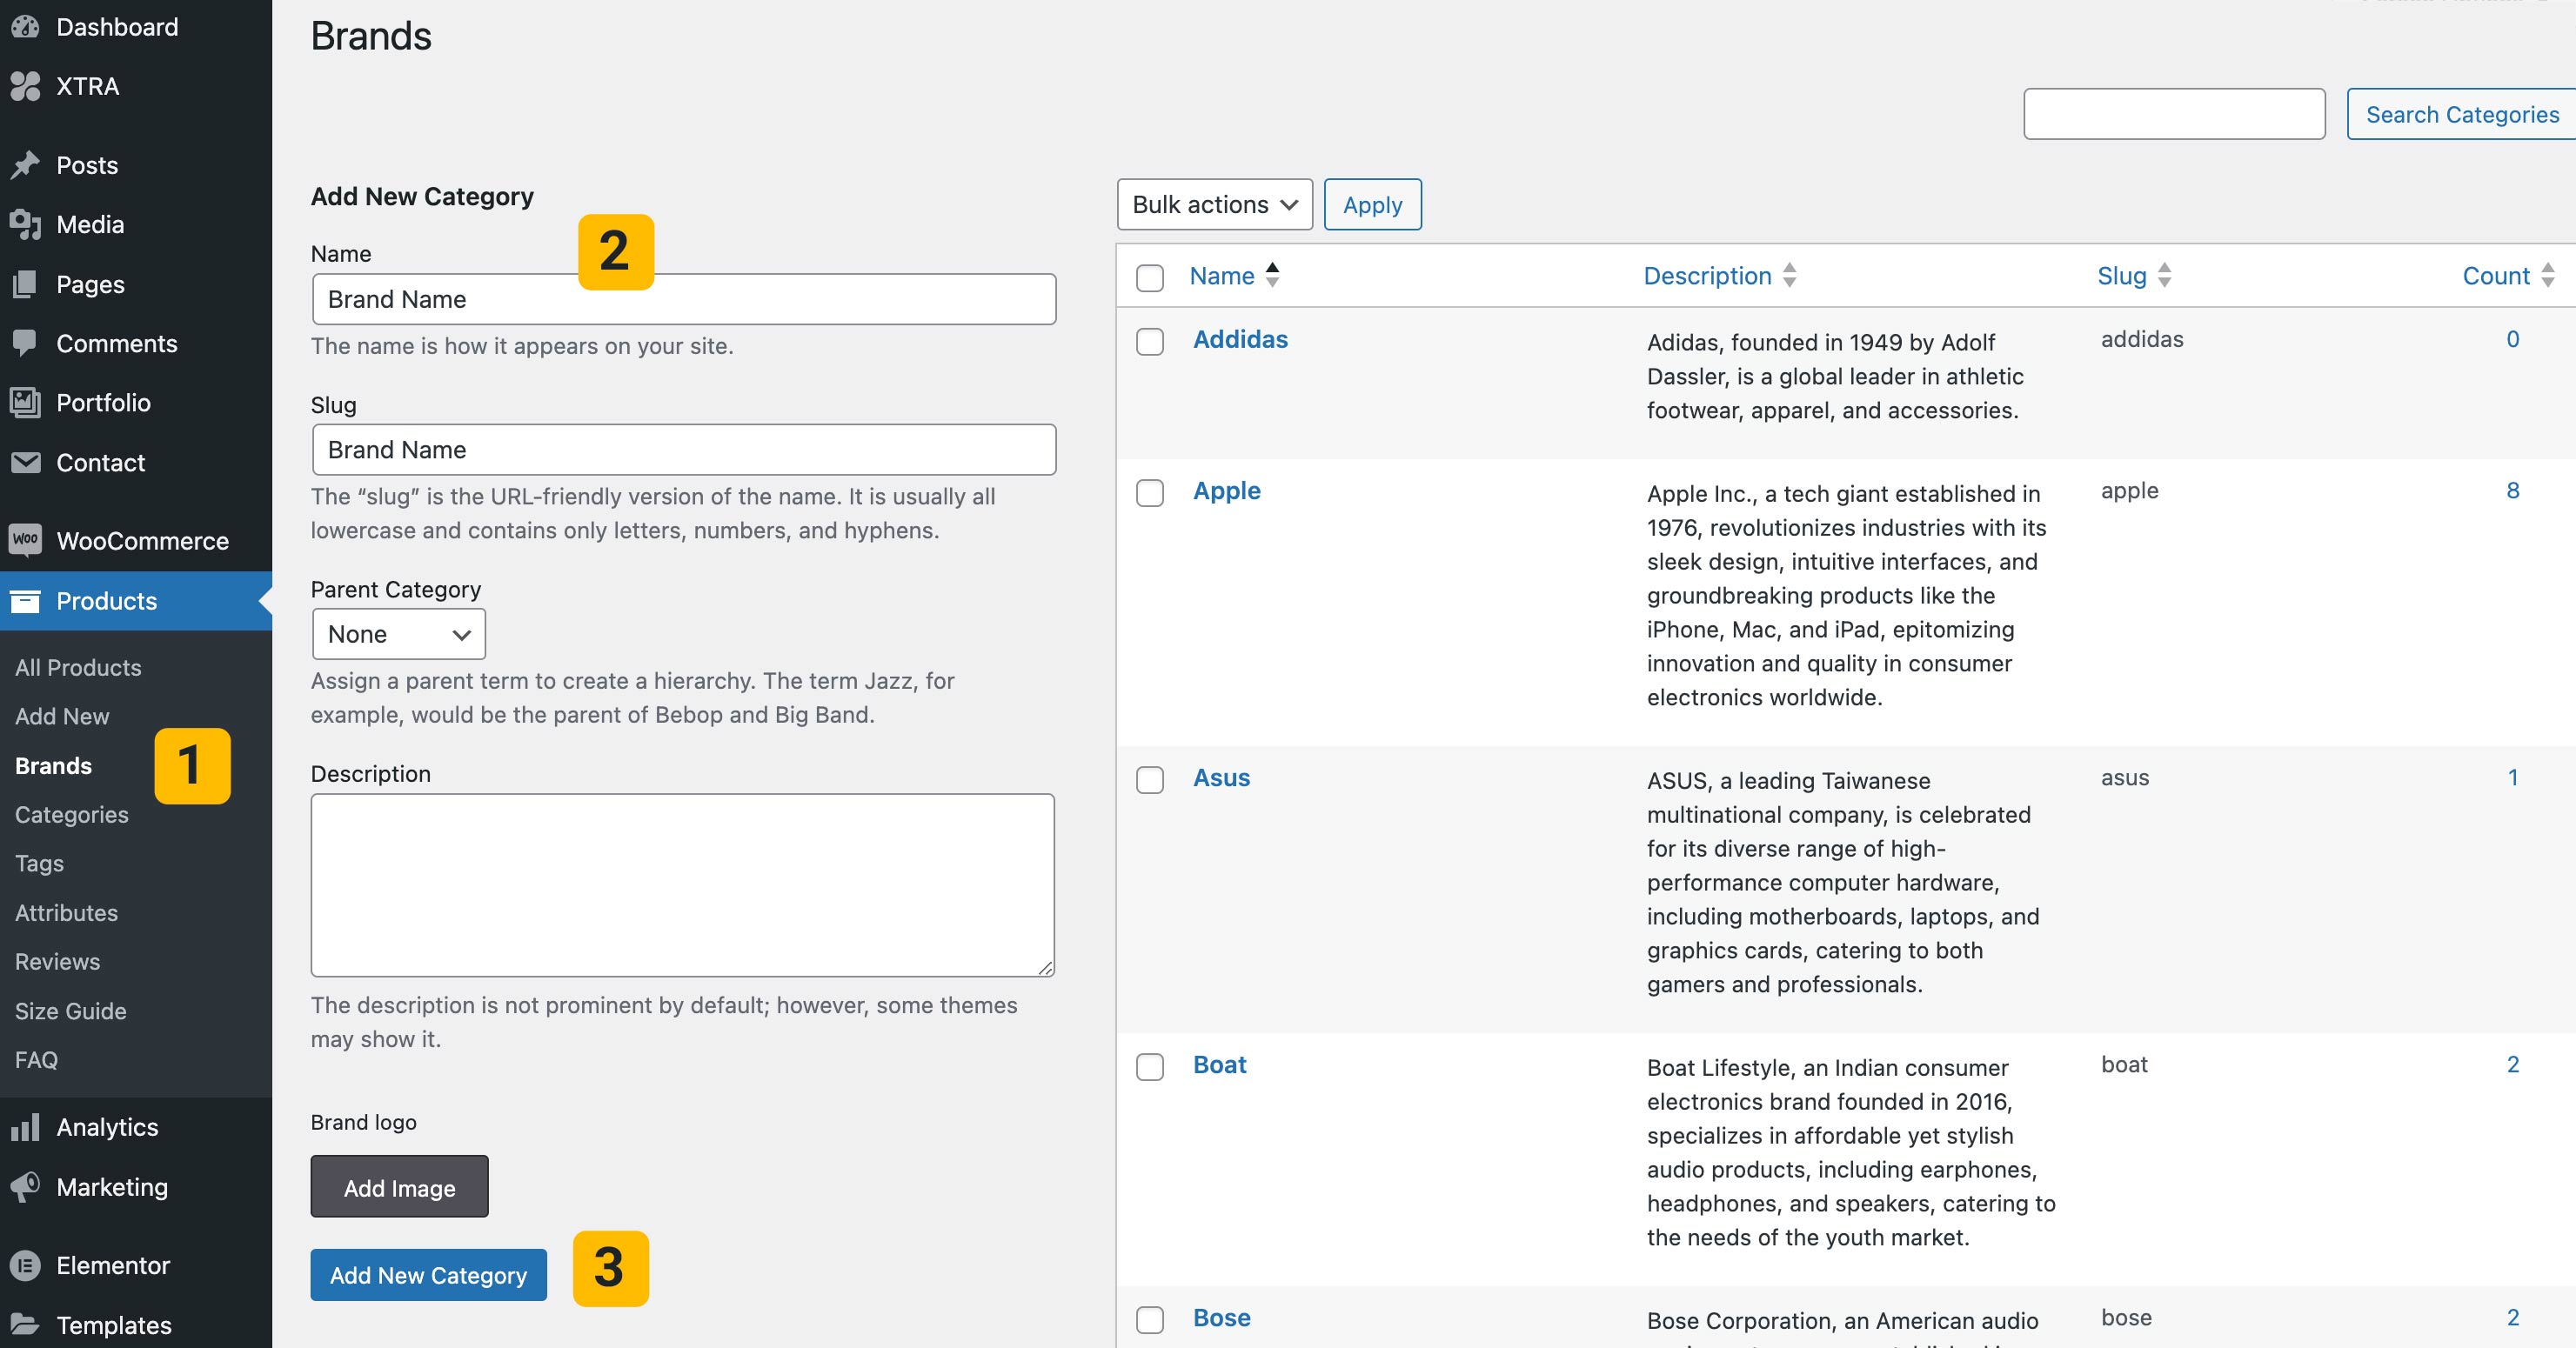Expand the Parent Category None dropdown
The height and width of the screenshot is (1348, 2576).
398,634
